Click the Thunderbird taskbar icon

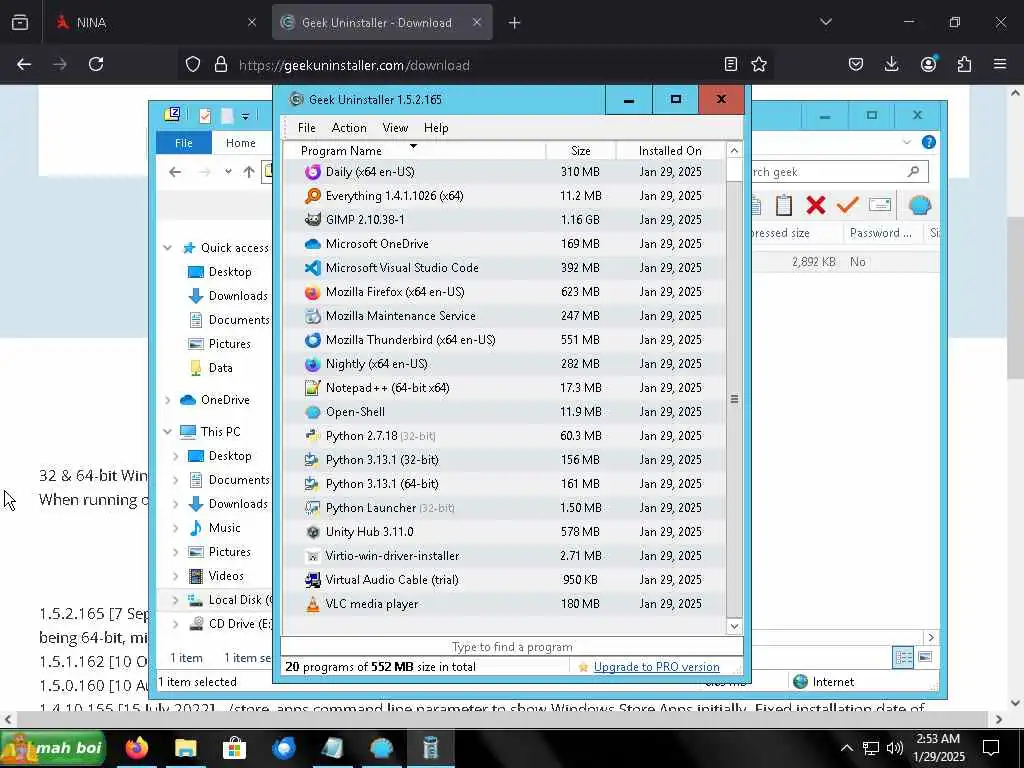[283, 748]
